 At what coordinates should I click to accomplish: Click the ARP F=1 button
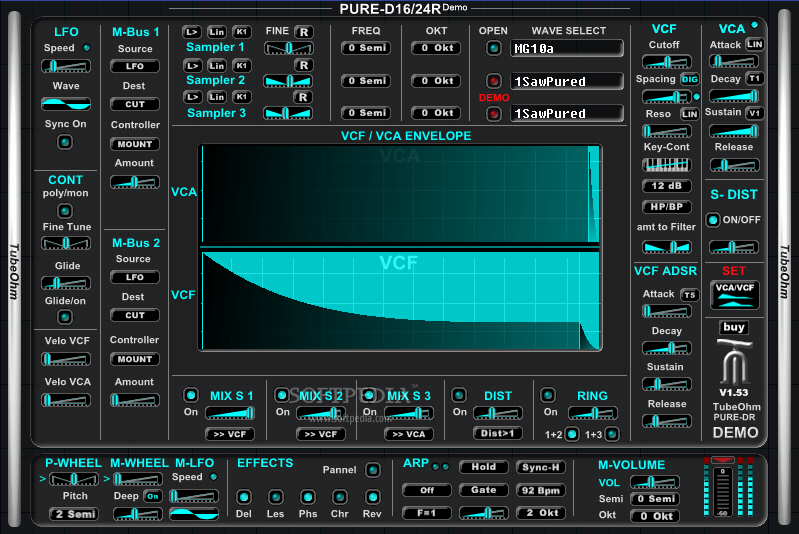pos(427,513)
